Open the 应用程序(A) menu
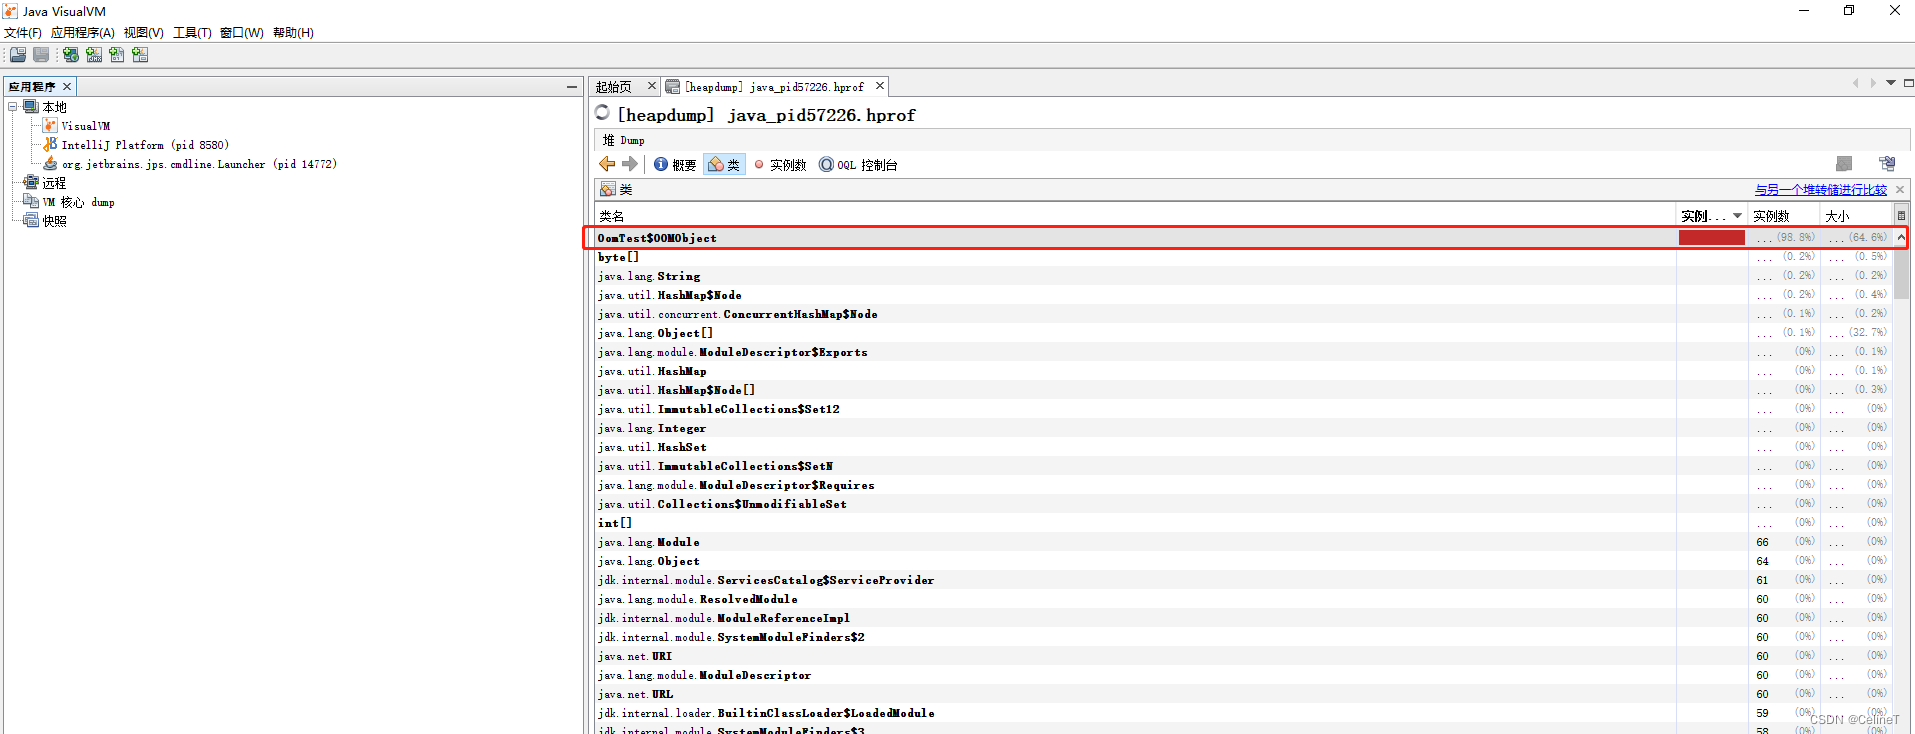 coord(83,33)
